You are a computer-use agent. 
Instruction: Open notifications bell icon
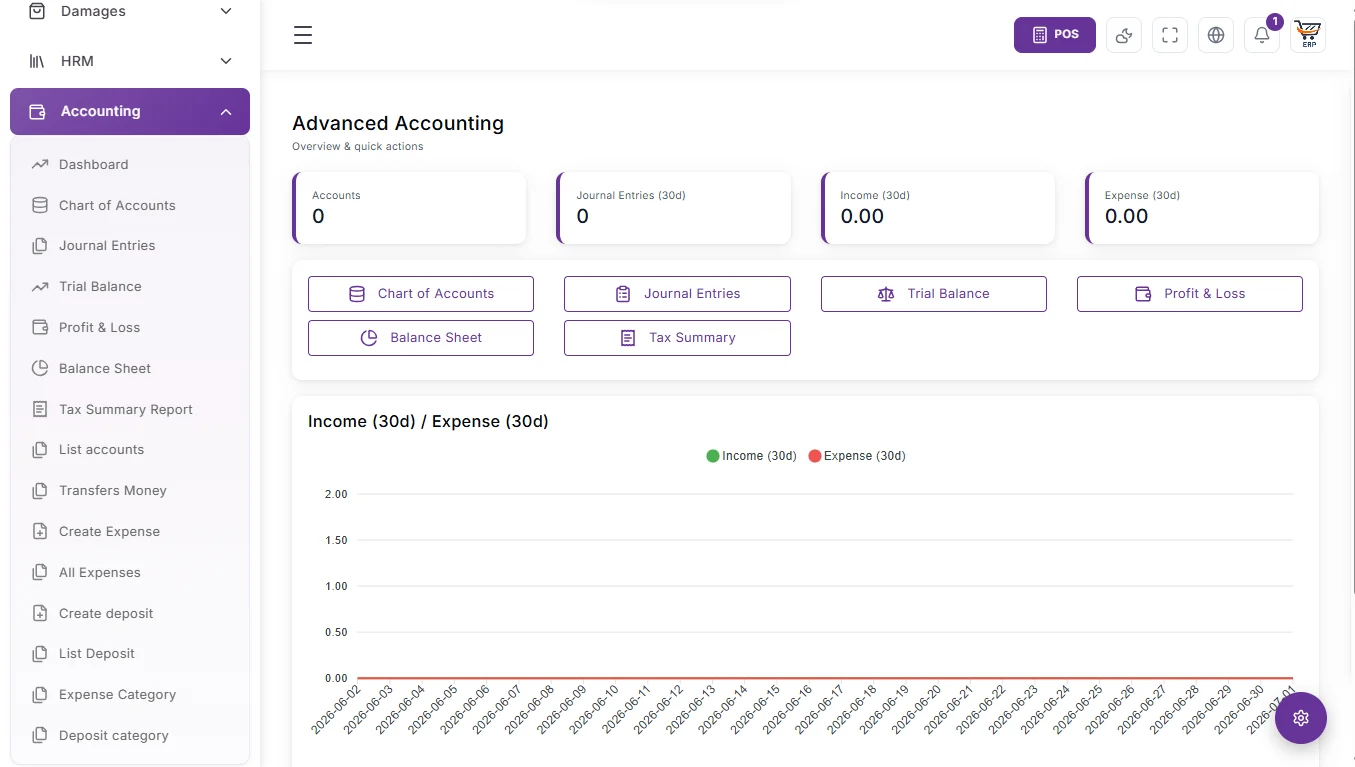tap(1262, 35)
